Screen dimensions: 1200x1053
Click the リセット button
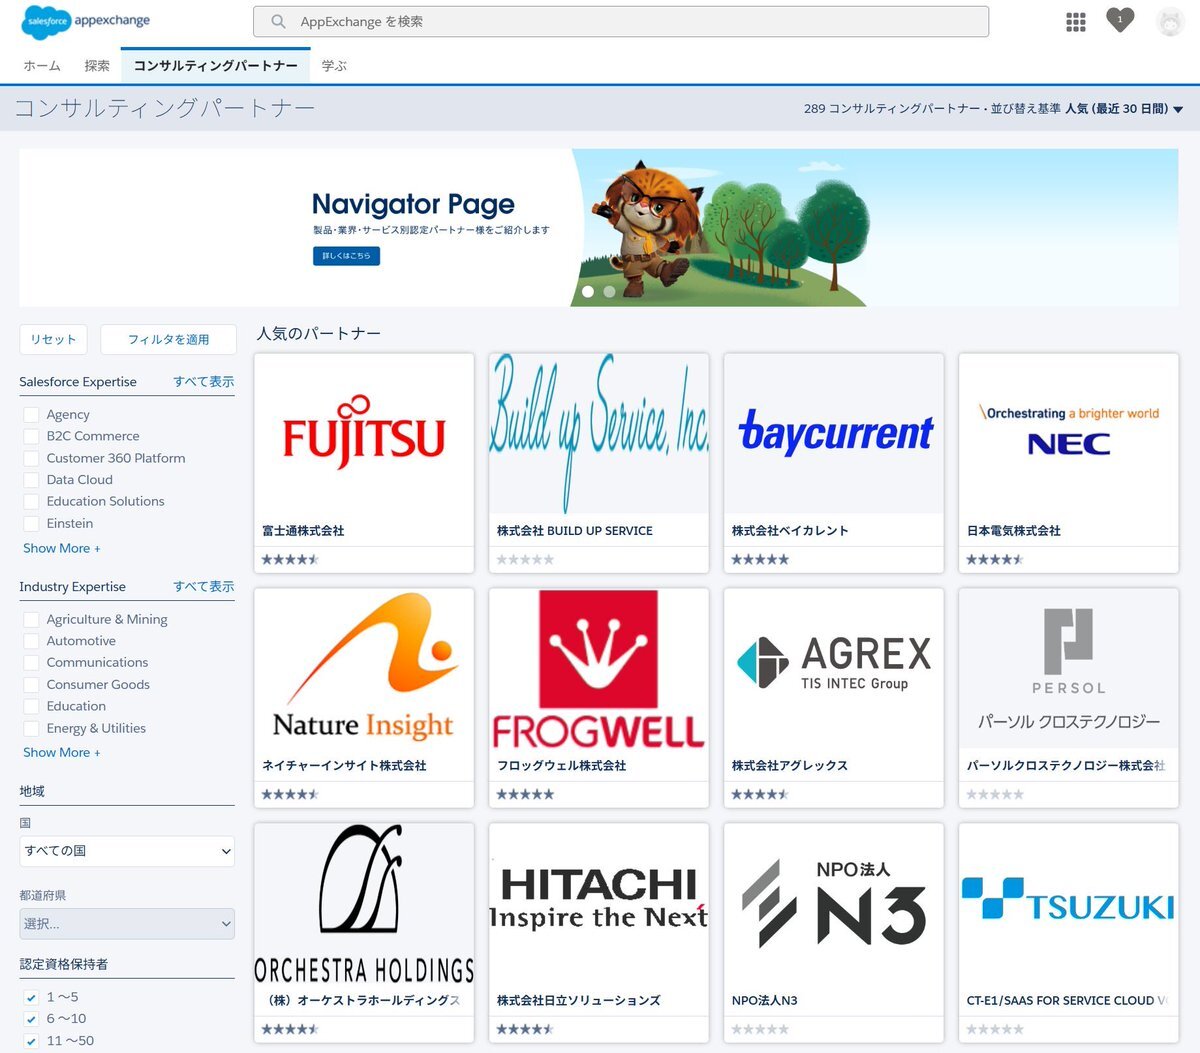pos(54,339)
